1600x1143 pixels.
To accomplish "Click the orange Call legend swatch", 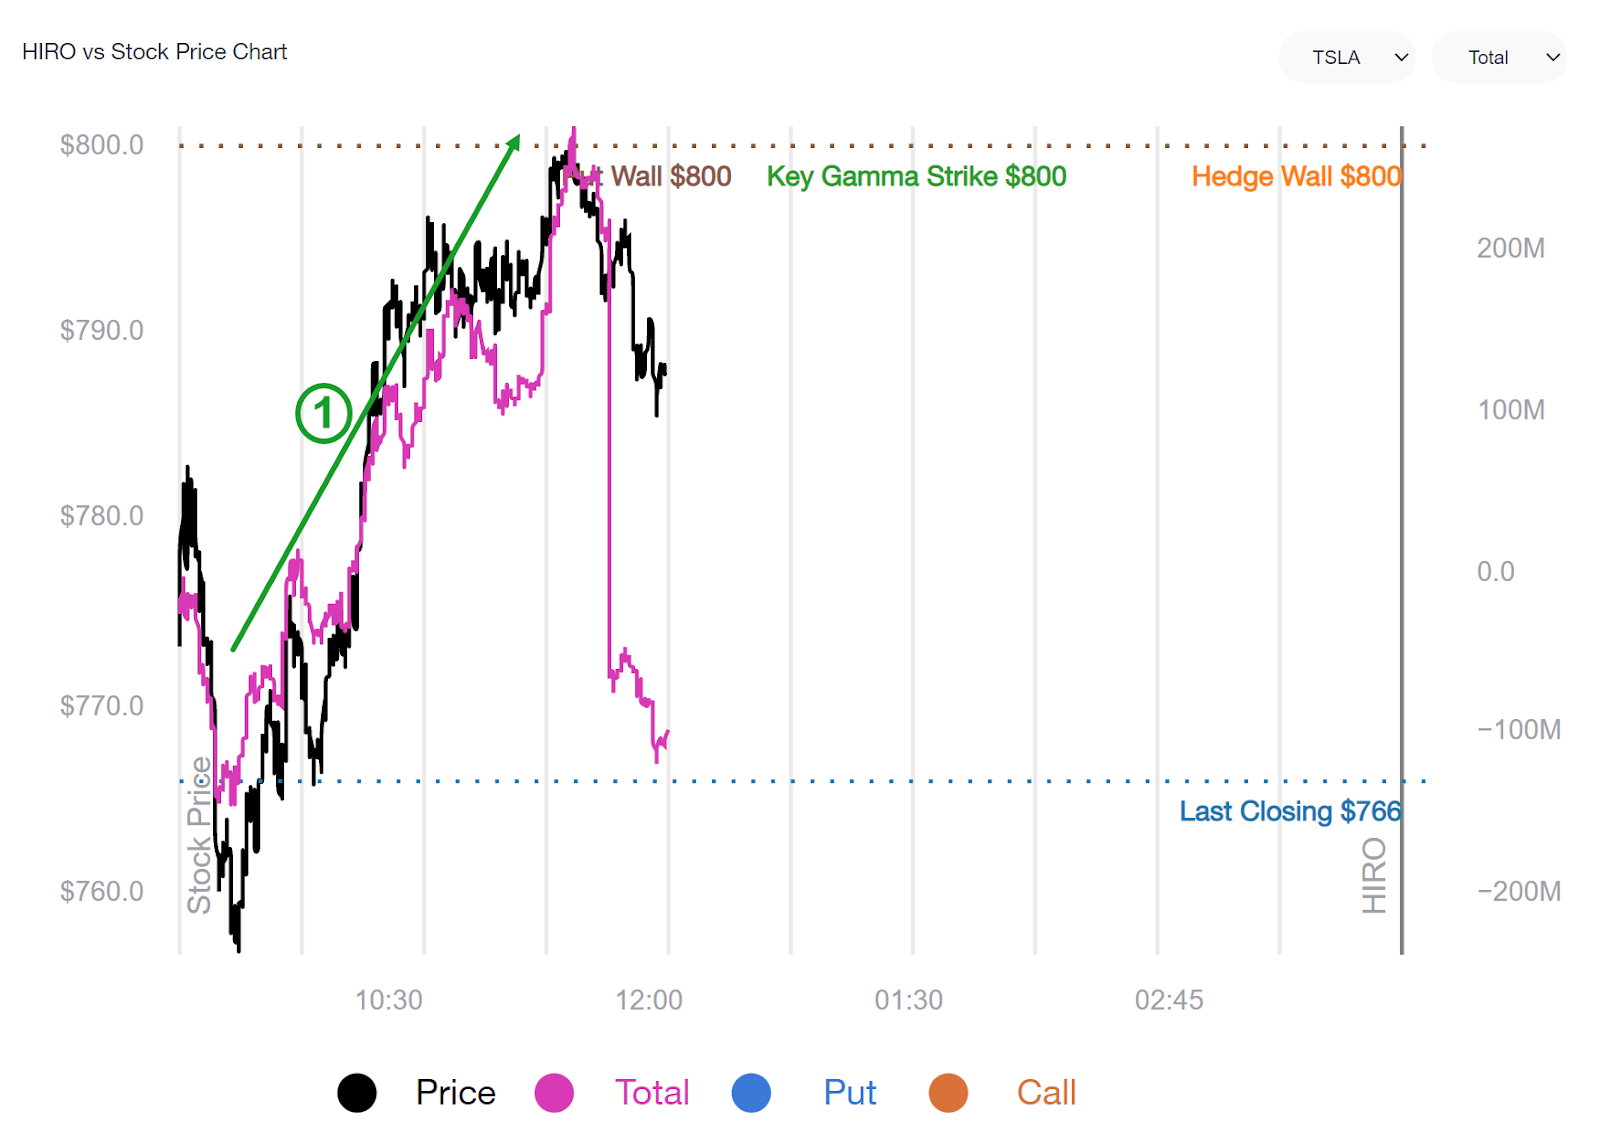I will click(x=947, y=1093).
